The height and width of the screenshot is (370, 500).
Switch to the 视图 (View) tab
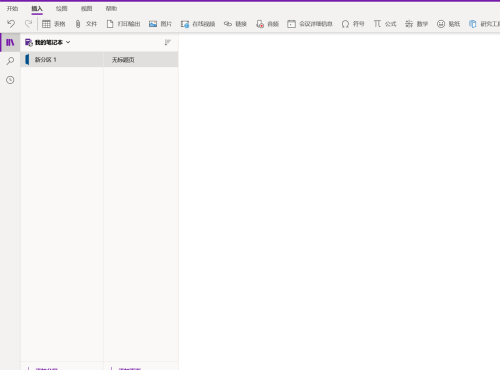click(87, 9)
